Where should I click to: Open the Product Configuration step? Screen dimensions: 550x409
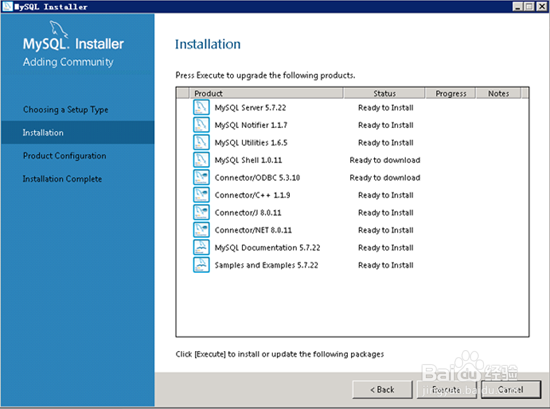pyautogui.click(x=65, y=156)
